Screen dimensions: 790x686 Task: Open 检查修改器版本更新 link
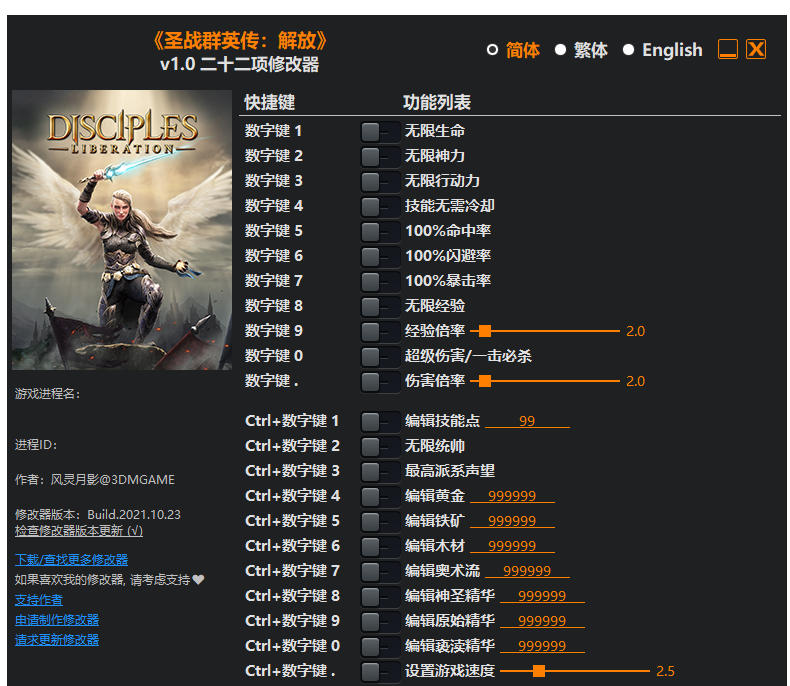pyautogui.click(x=79, y=530)
